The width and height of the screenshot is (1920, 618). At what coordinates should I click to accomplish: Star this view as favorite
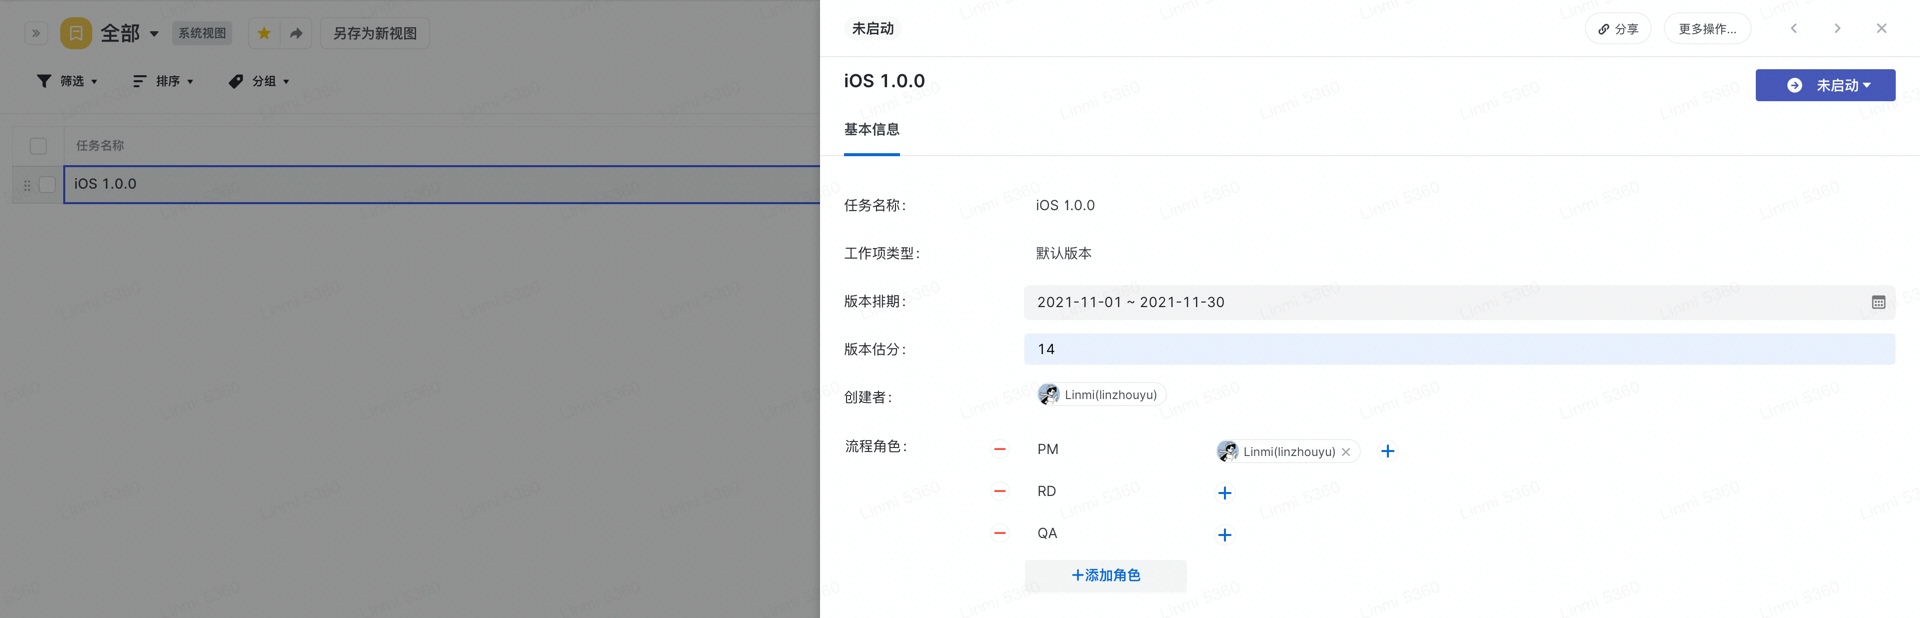264,33
